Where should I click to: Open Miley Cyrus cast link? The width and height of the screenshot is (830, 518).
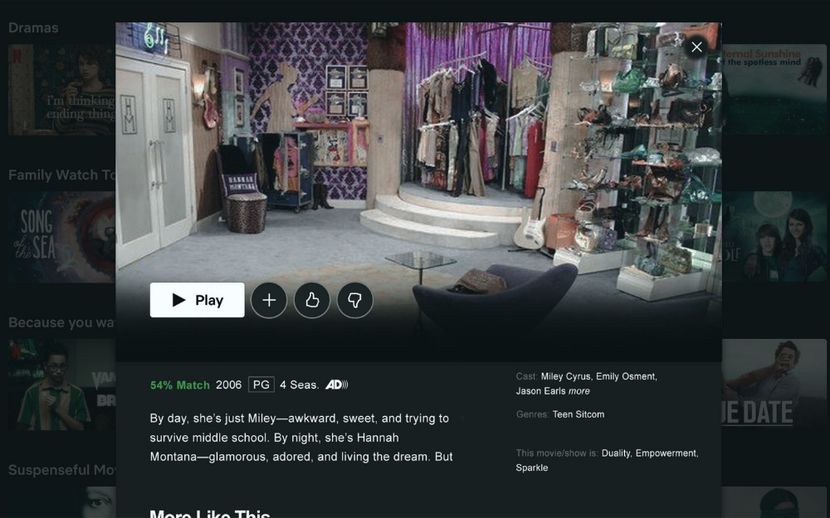[x=565, y=377]
